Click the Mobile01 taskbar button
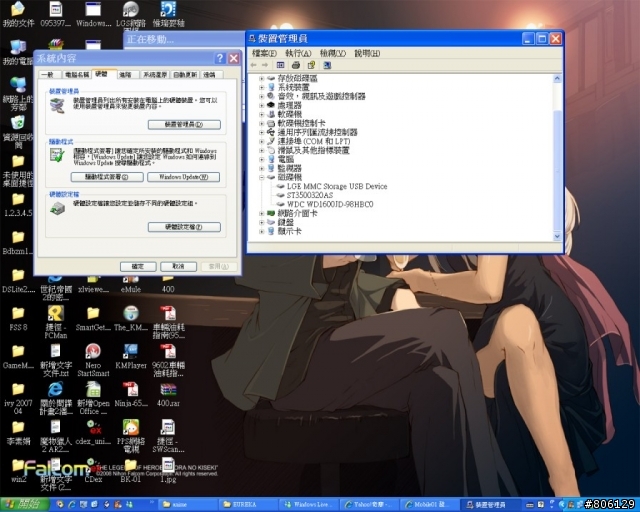 (430, 505)
